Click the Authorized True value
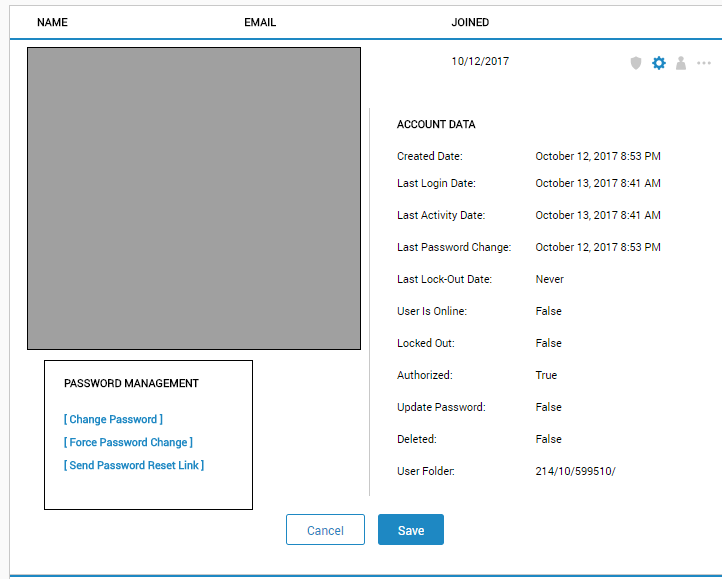This screenshot has height=579, width=722. click(546, 375)
